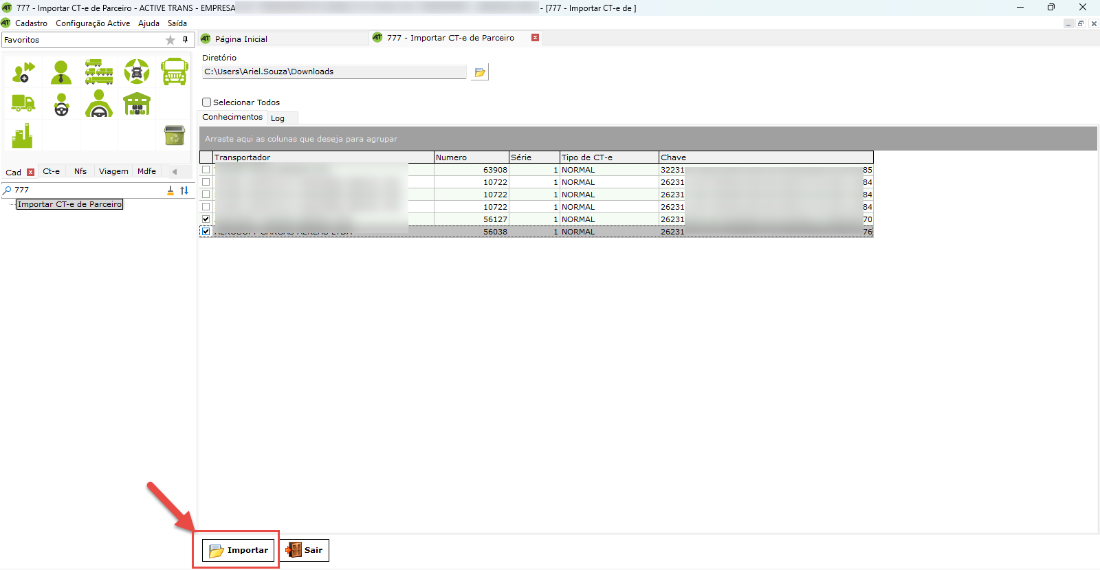Viewport: 1100px width, 570px height.
Task: Switch to the Mdfe tab
Action: [147, 171]
